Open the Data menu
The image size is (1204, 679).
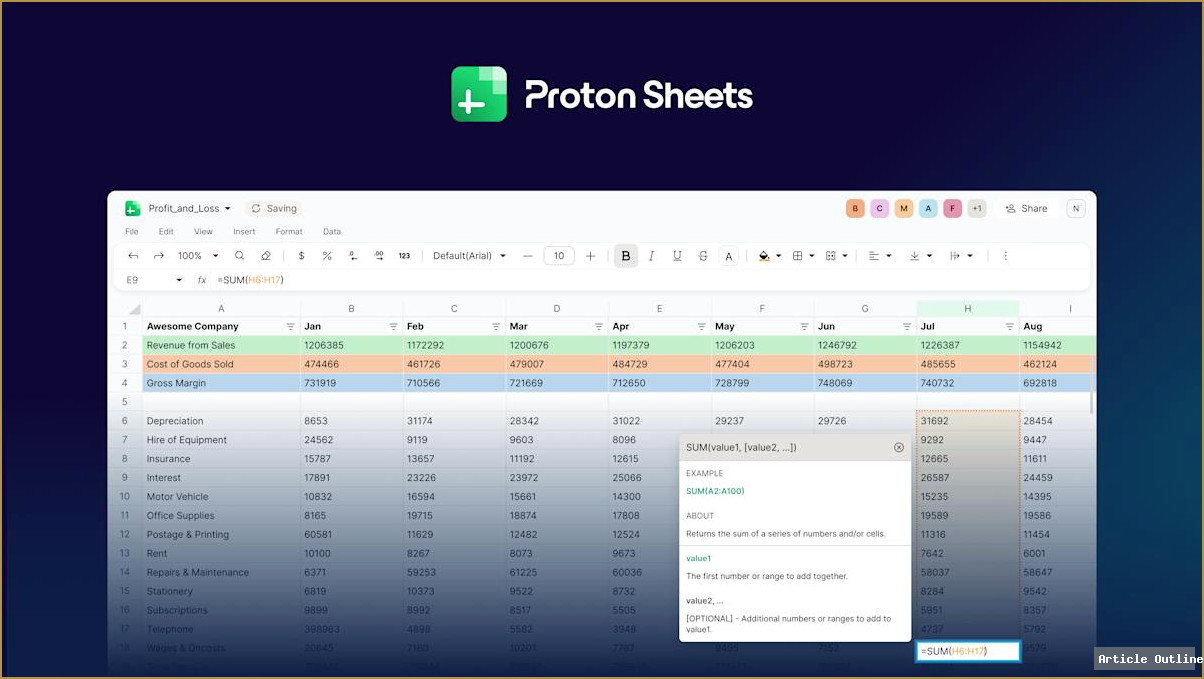click(332, 231)
